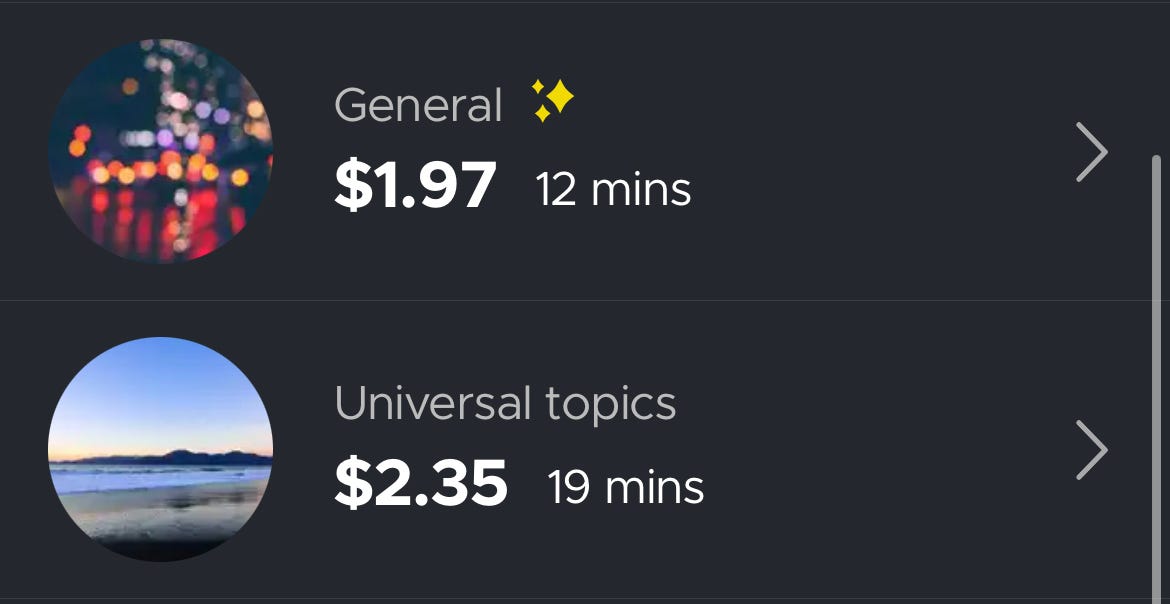The width and height of the screenshot is (1170, 604).
Task: Click the Universal topics label text
Action: click(x=507, y=403)
